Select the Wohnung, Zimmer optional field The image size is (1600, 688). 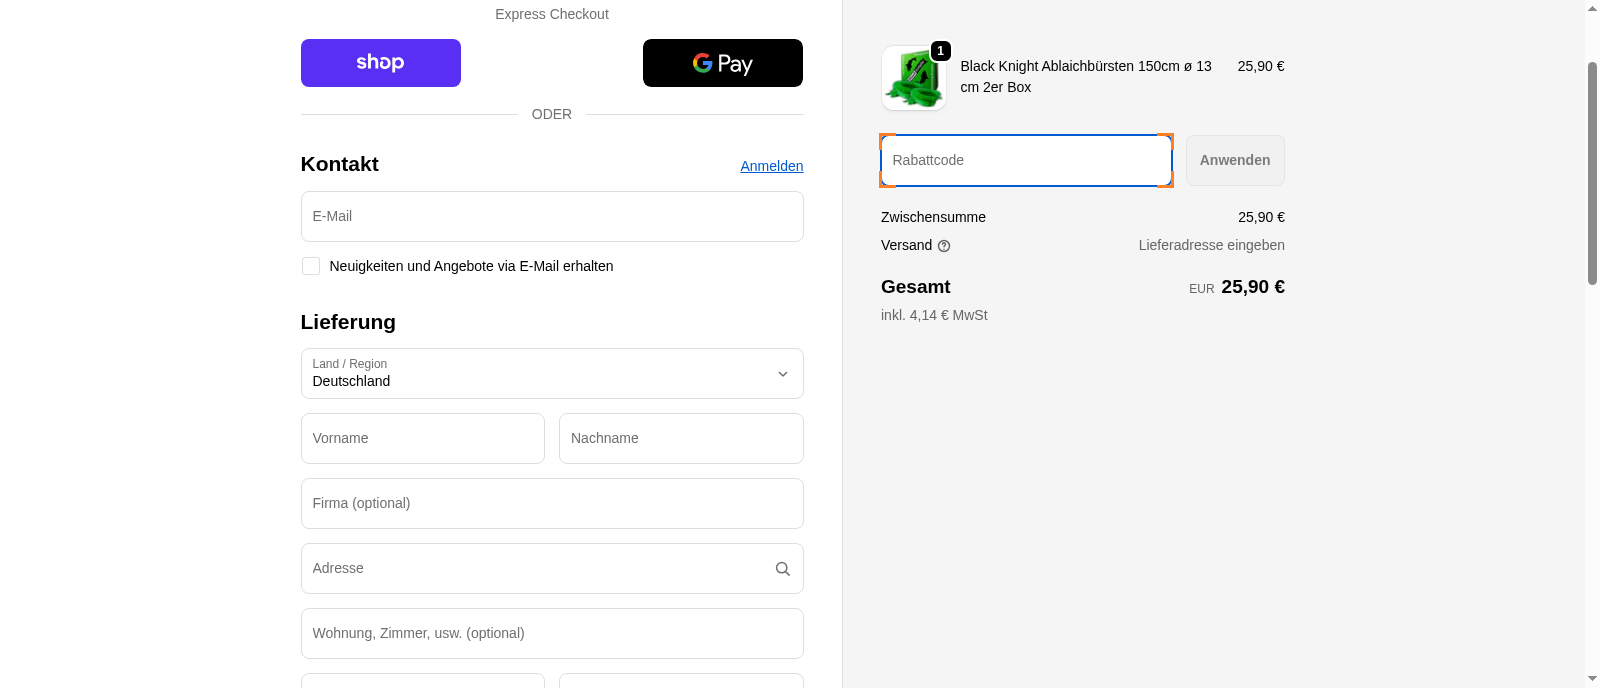pyautogui.click(x=551, y=634)
